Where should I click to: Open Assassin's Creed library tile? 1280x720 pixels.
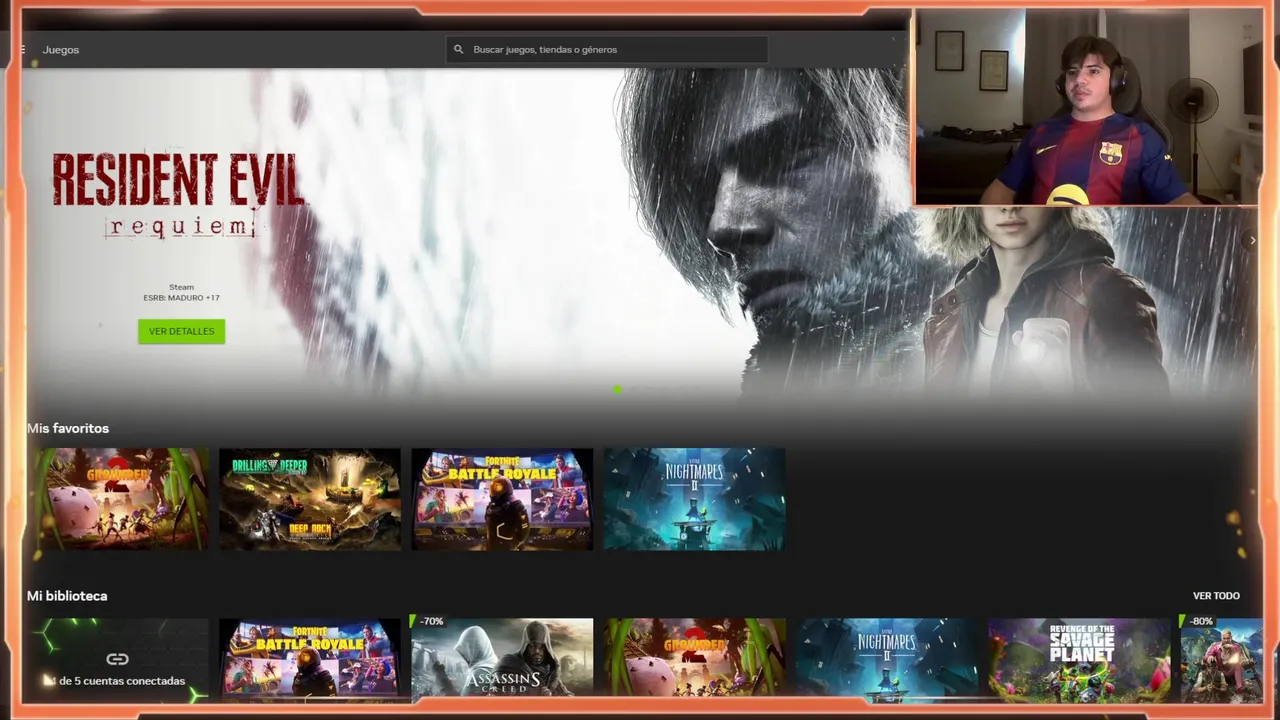[502, 657]
